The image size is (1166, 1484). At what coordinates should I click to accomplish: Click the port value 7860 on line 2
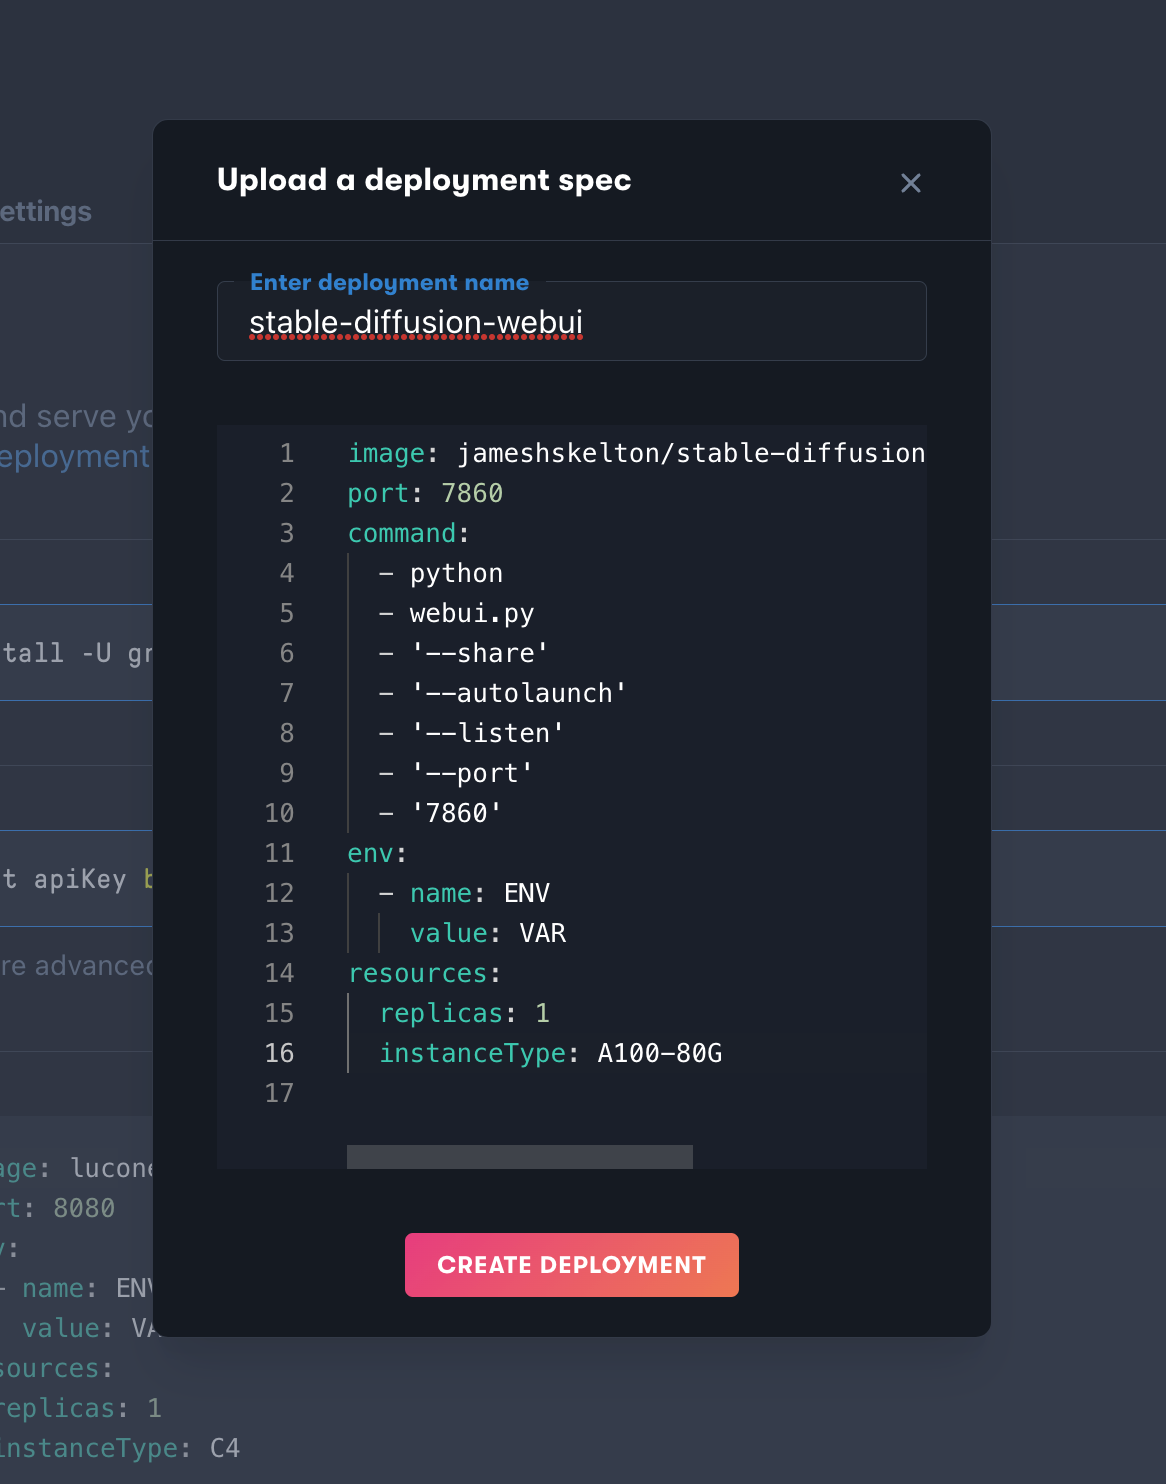[x=472, y=493]
